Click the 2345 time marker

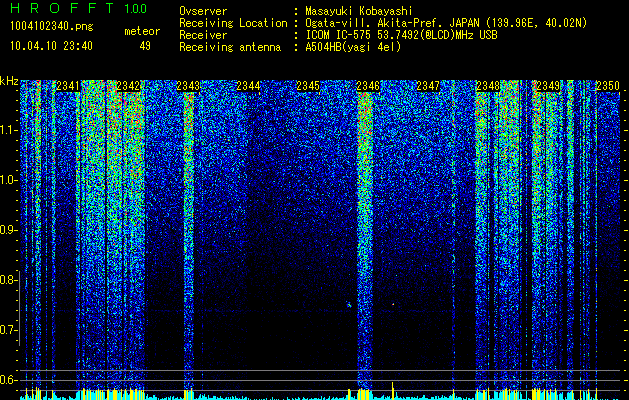308,86
